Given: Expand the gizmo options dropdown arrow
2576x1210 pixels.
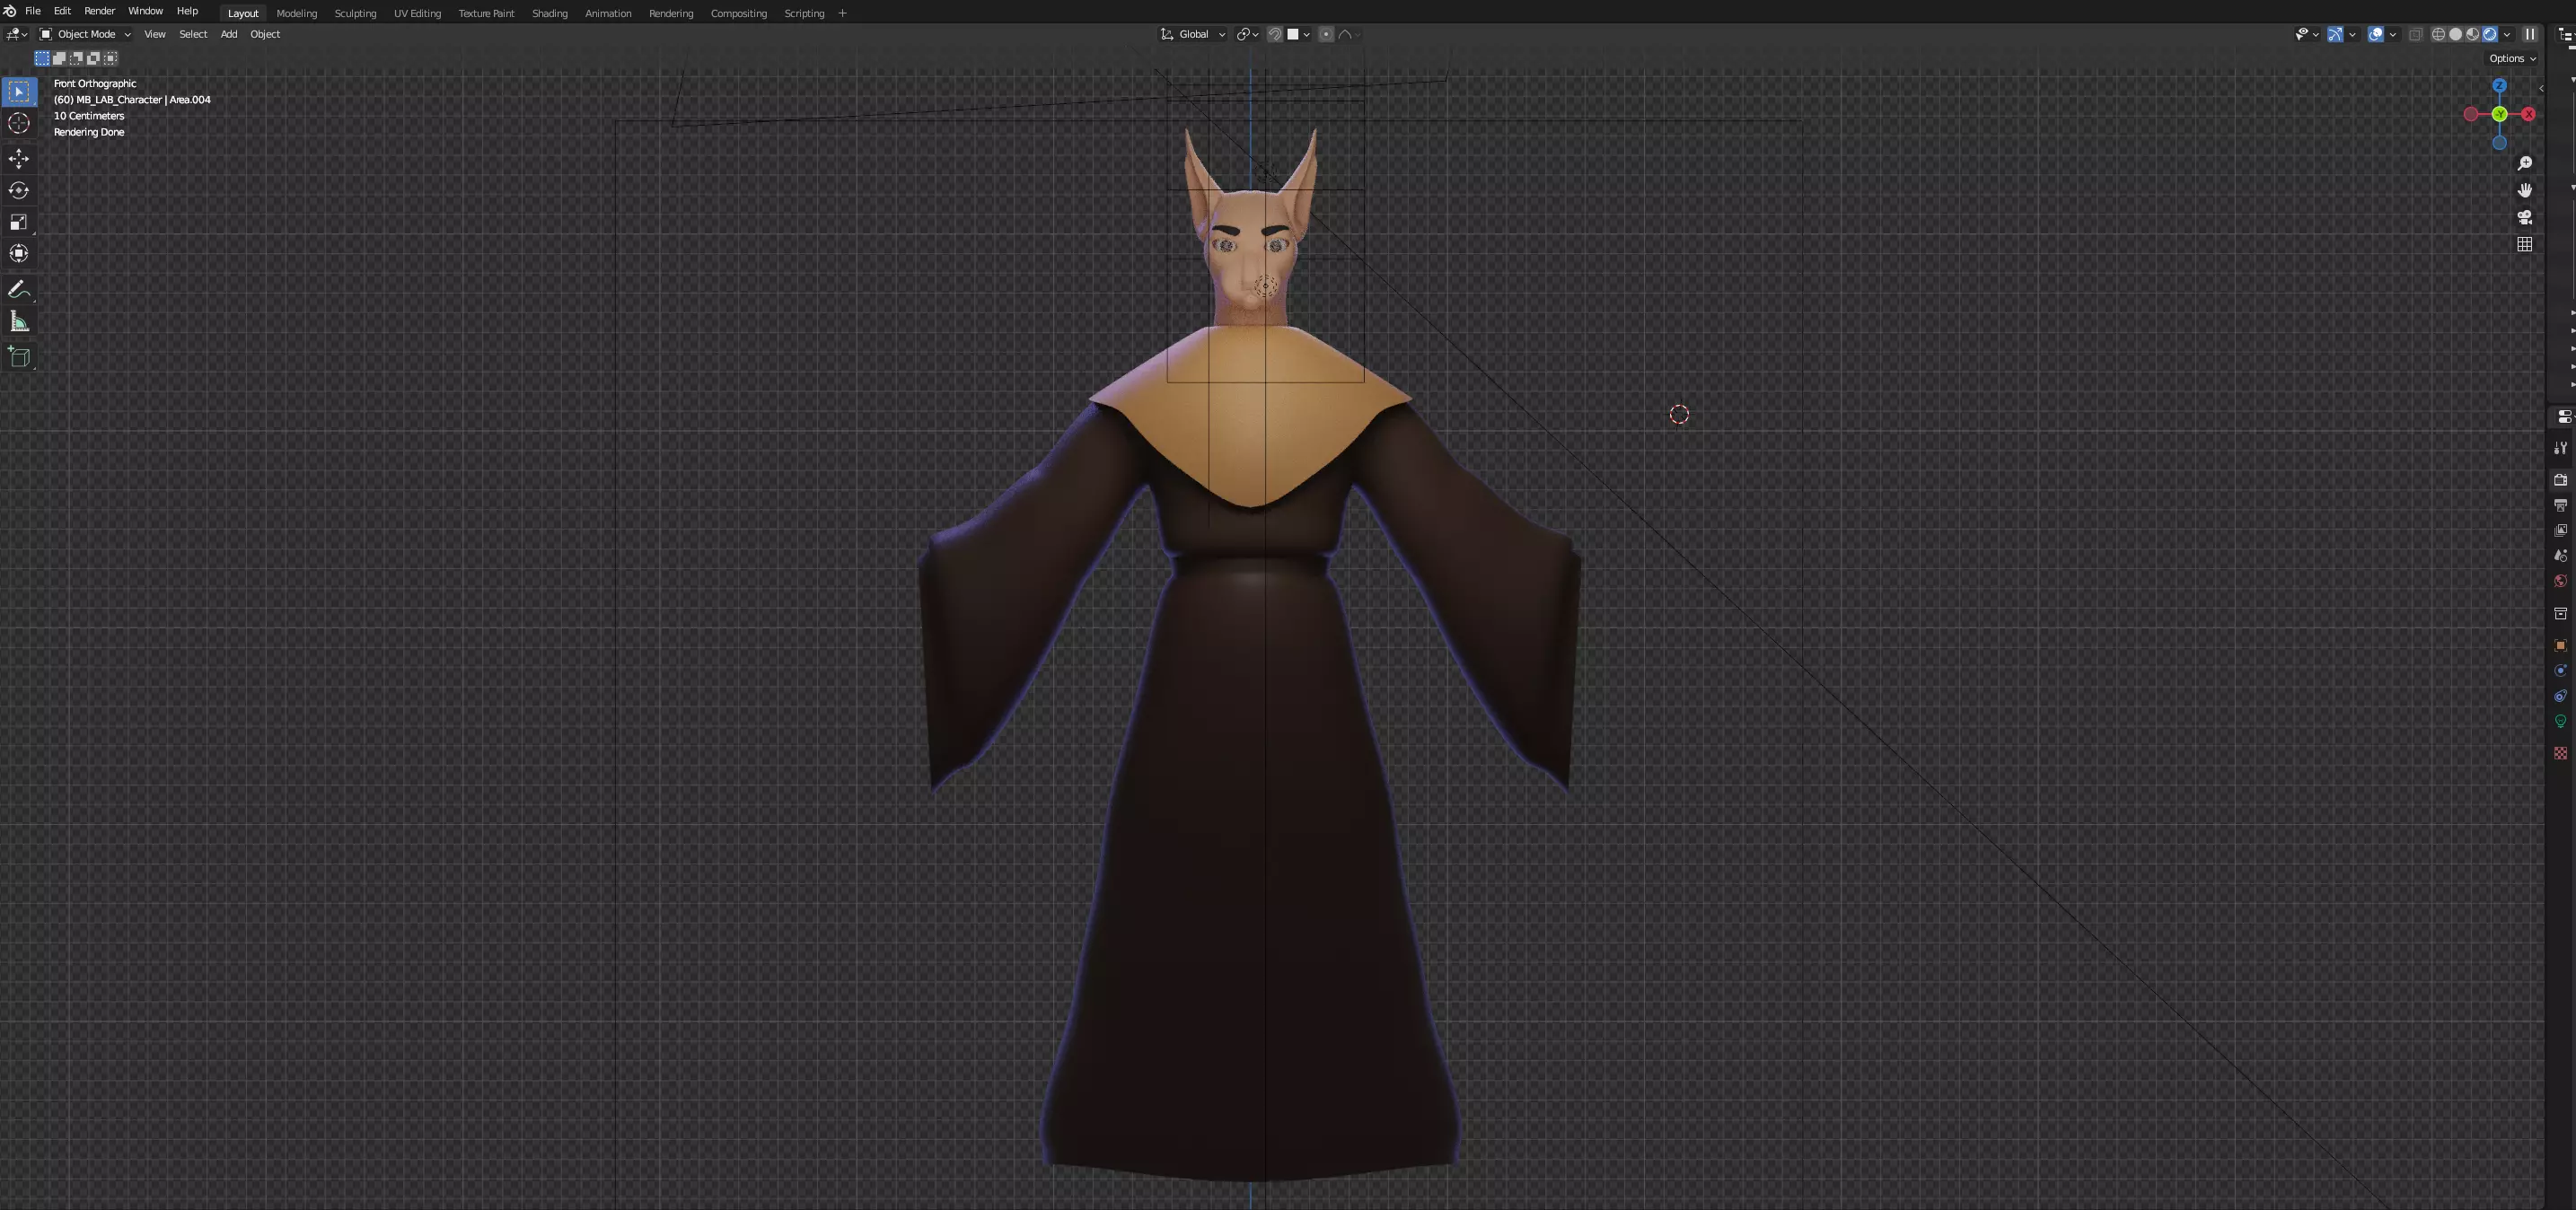Looking at the screenshot, I should click(x=2352, y=34).
